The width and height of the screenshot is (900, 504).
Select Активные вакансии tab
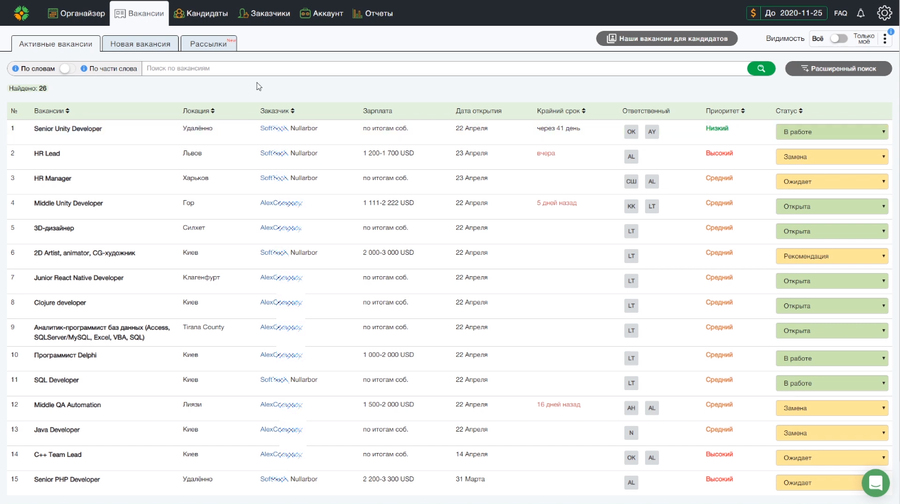click(x=56, y=44)
